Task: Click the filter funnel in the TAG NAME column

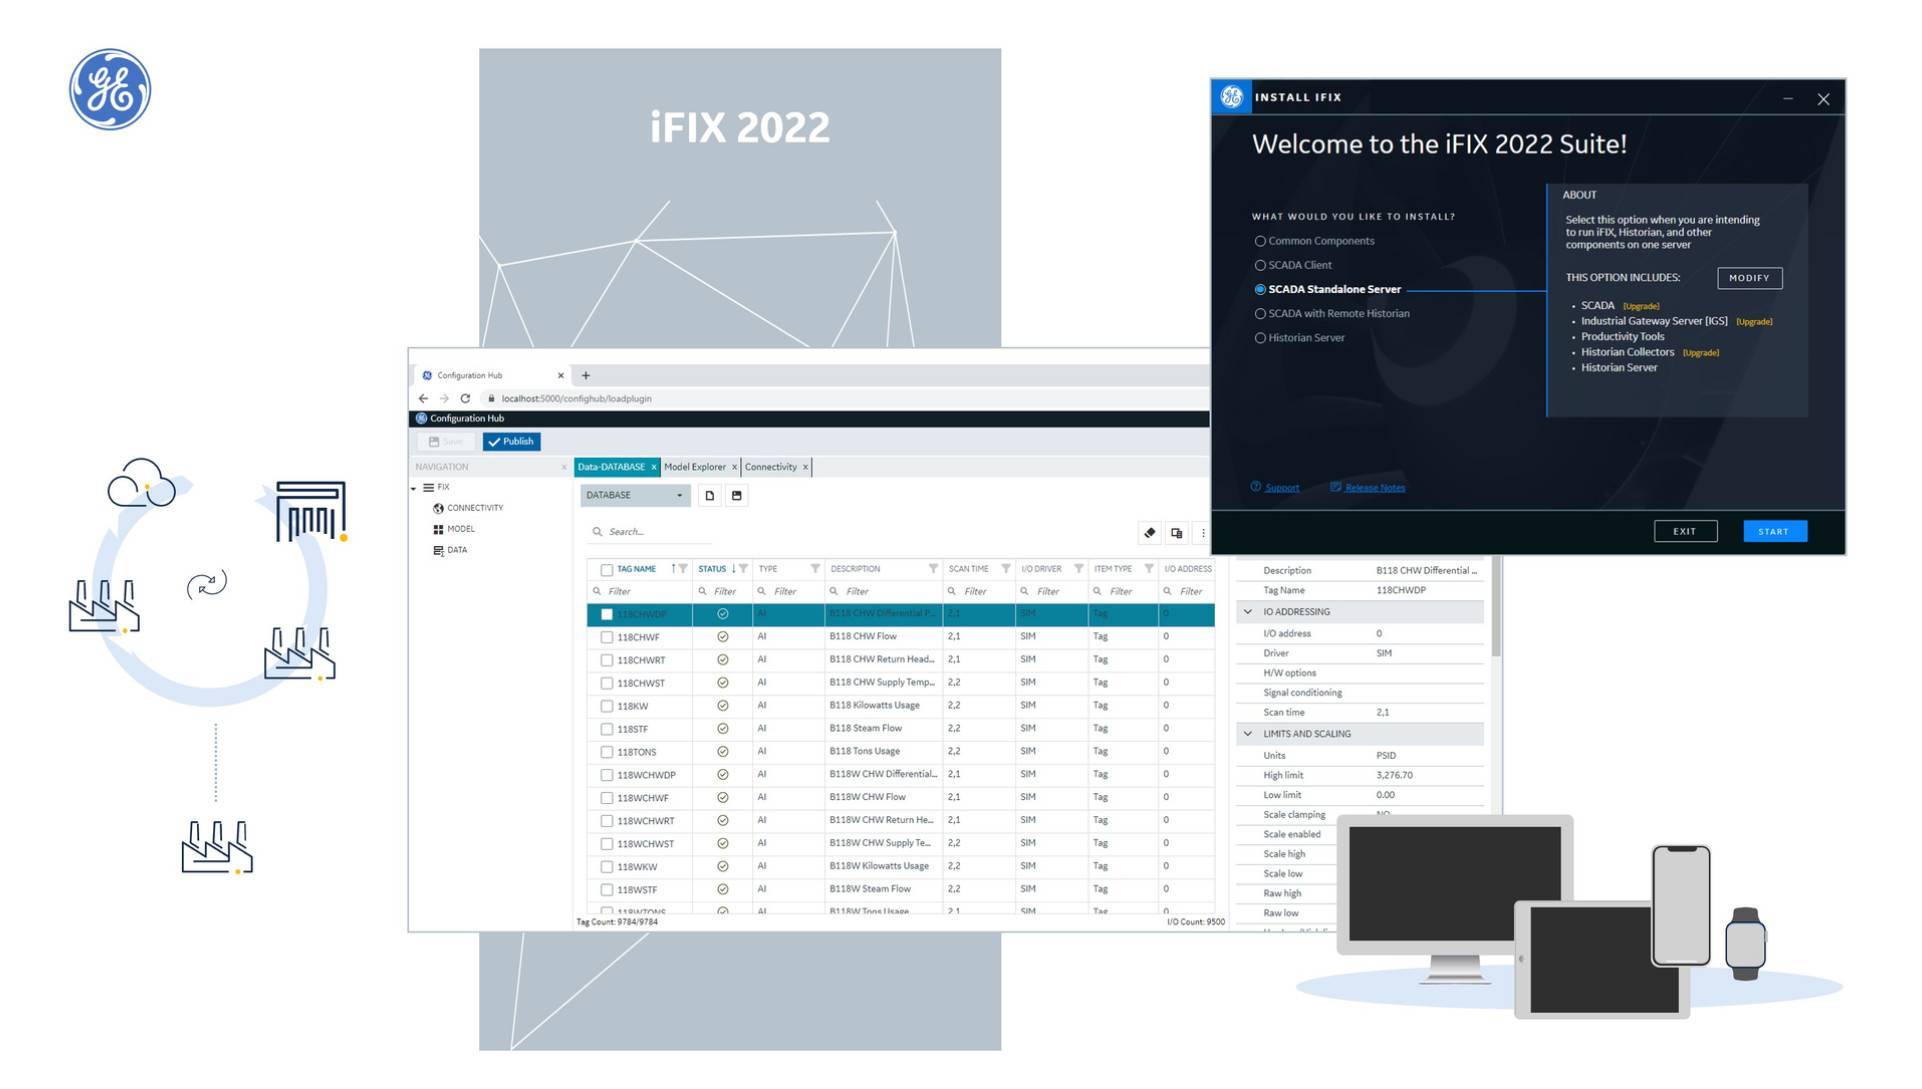Action: [683, 569]
